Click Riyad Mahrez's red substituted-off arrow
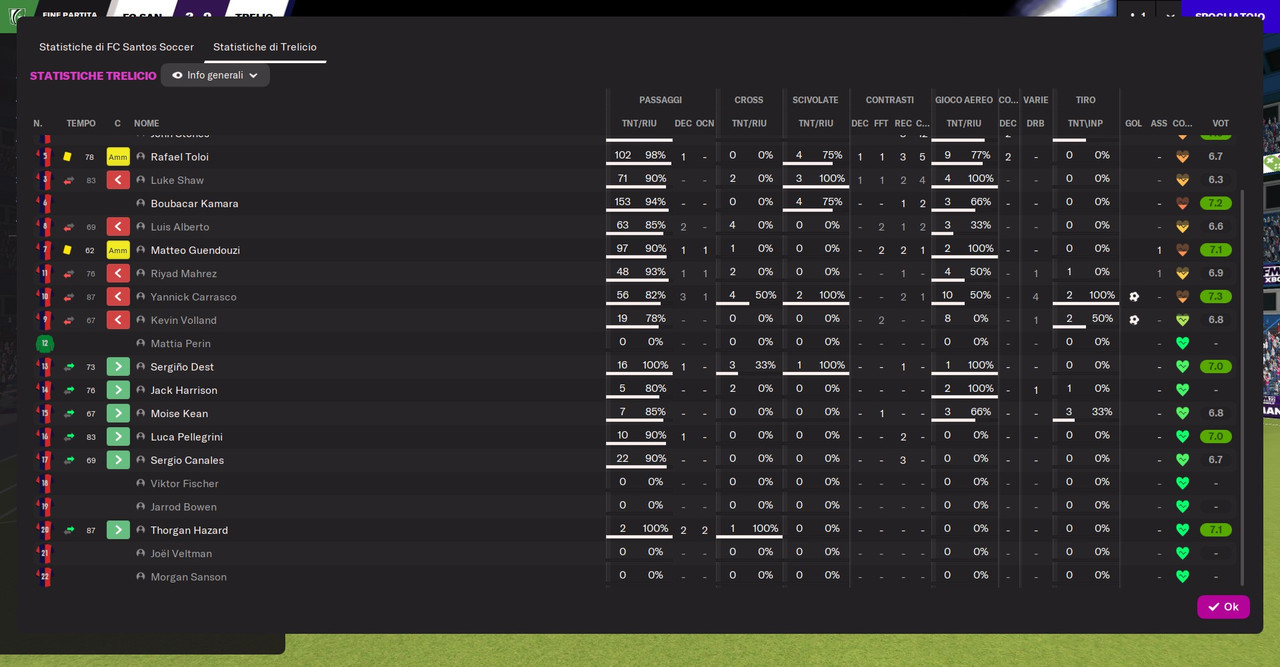1280x667 pixels. [x=118, y=274]
